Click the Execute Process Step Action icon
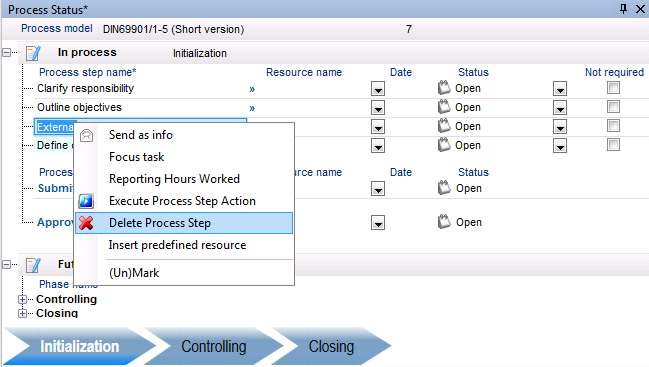Image resolution: width=649 pixels, height=367 pixels. (x=86, y=201)
